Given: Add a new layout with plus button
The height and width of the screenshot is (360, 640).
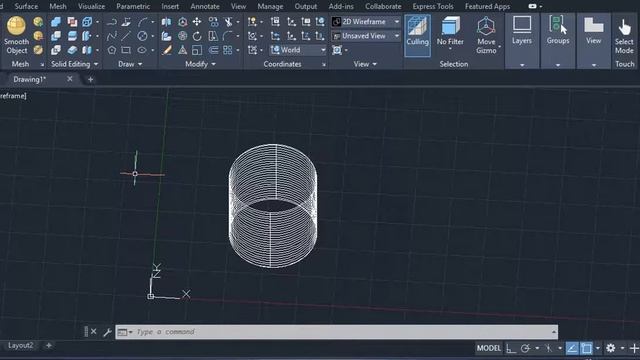Looking at the screenshot, I should click(49, 345).
